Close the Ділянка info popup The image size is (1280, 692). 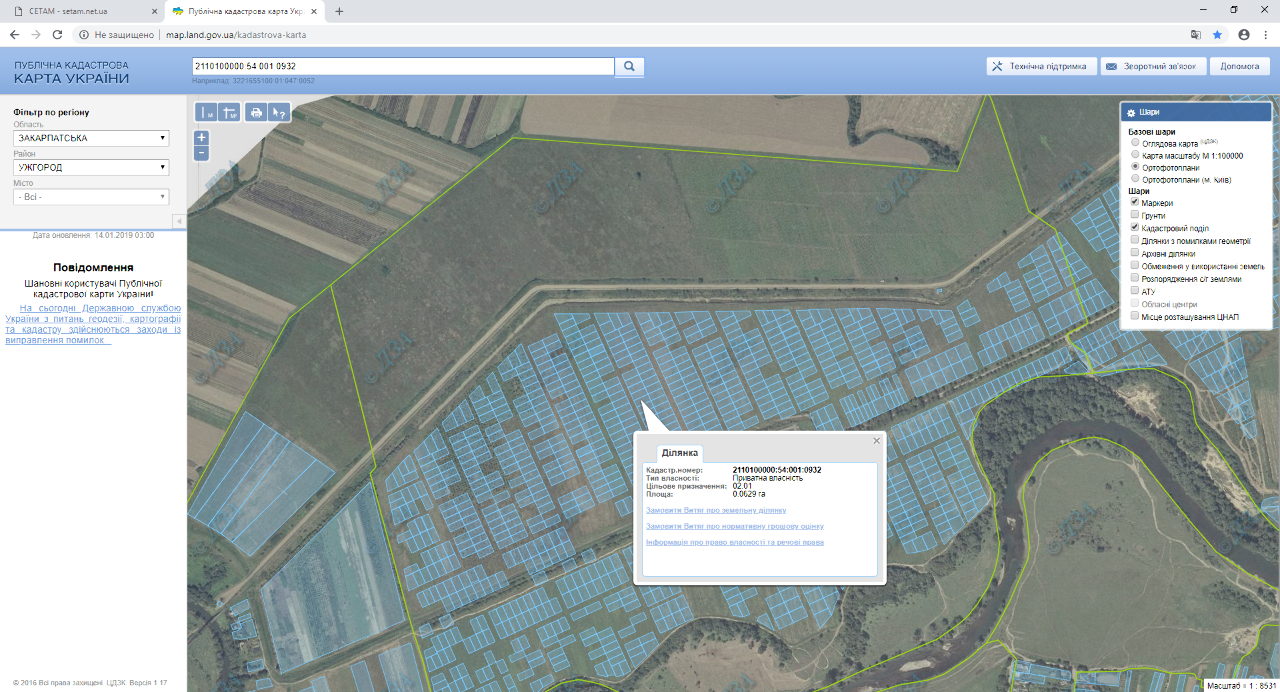point(877,440)
